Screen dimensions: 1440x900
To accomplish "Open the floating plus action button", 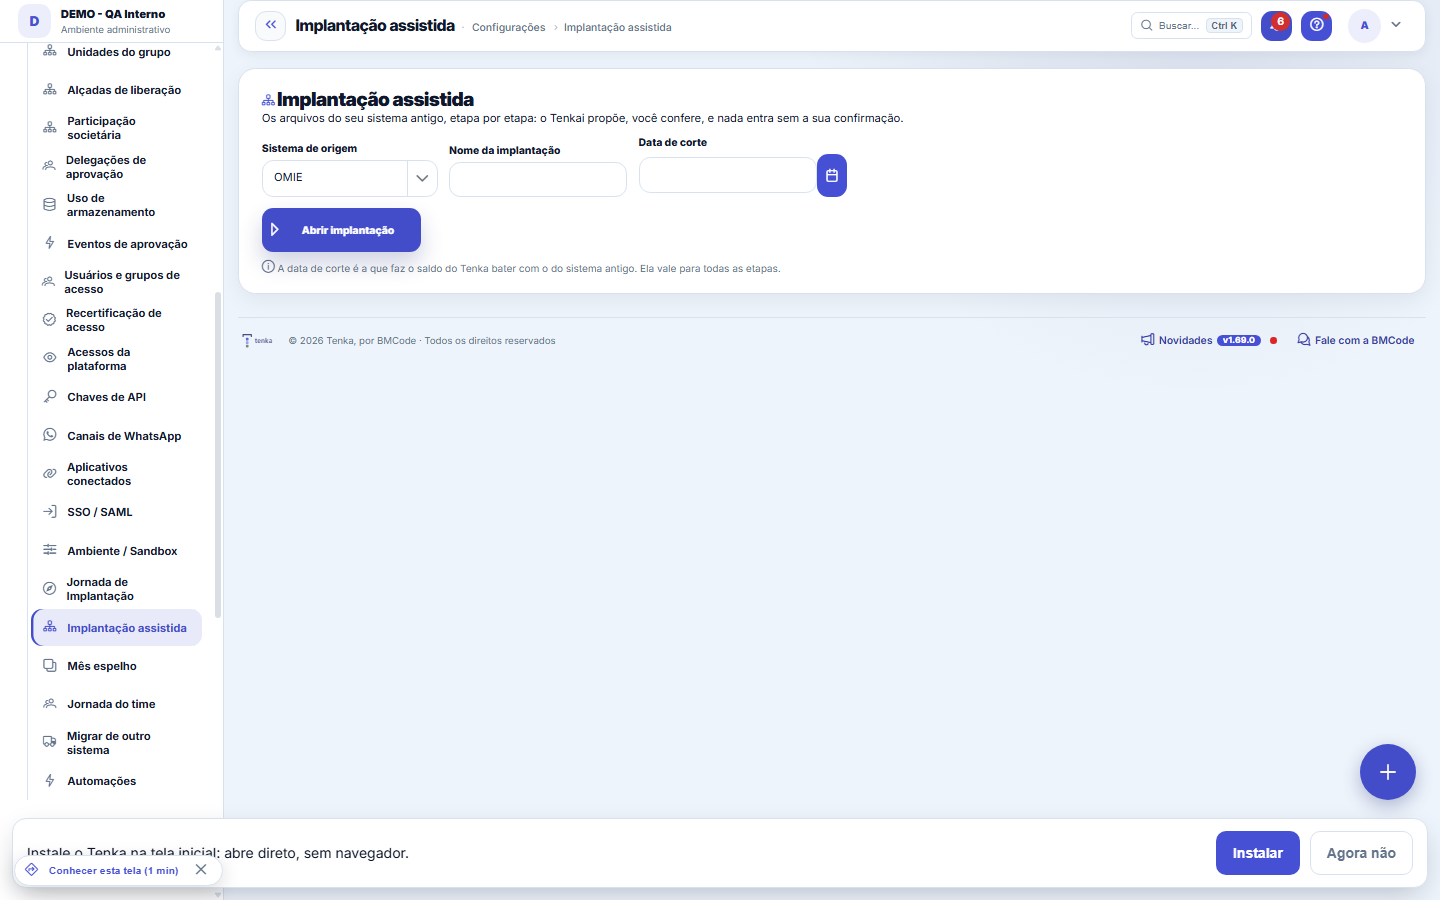I will (1388, 772).
